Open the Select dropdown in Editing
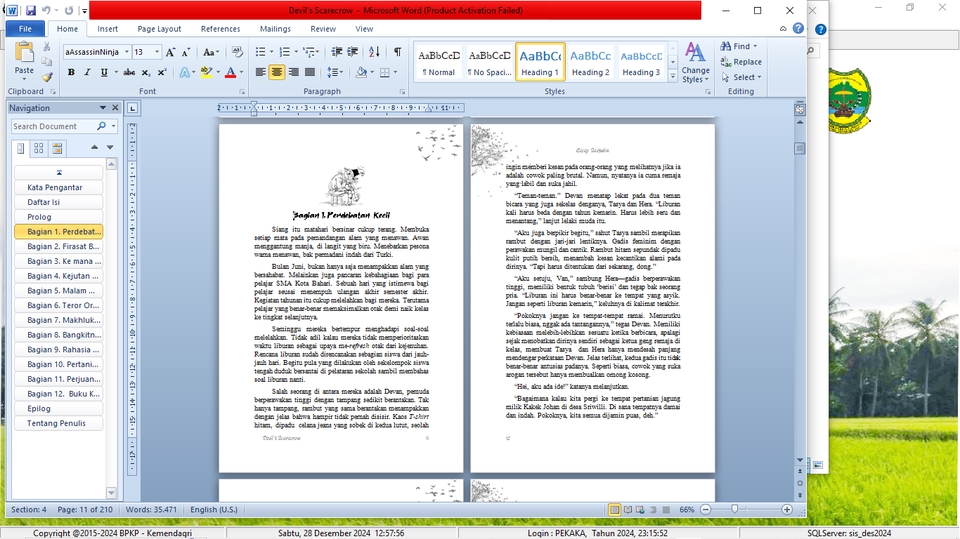The image size is (960, 539). [741, 77]
